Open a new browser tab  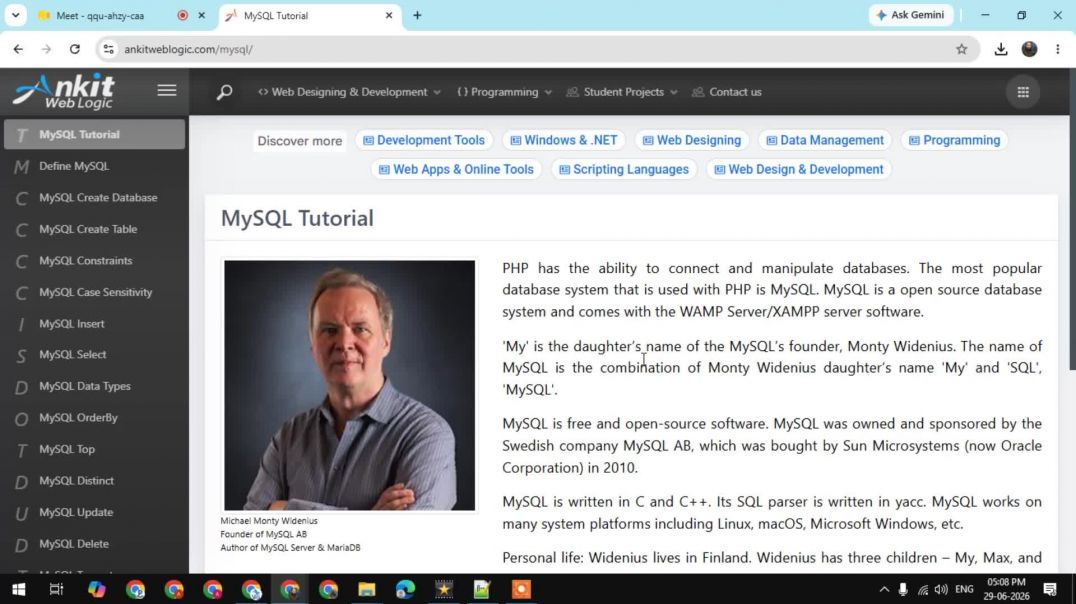tap(417, 15)
